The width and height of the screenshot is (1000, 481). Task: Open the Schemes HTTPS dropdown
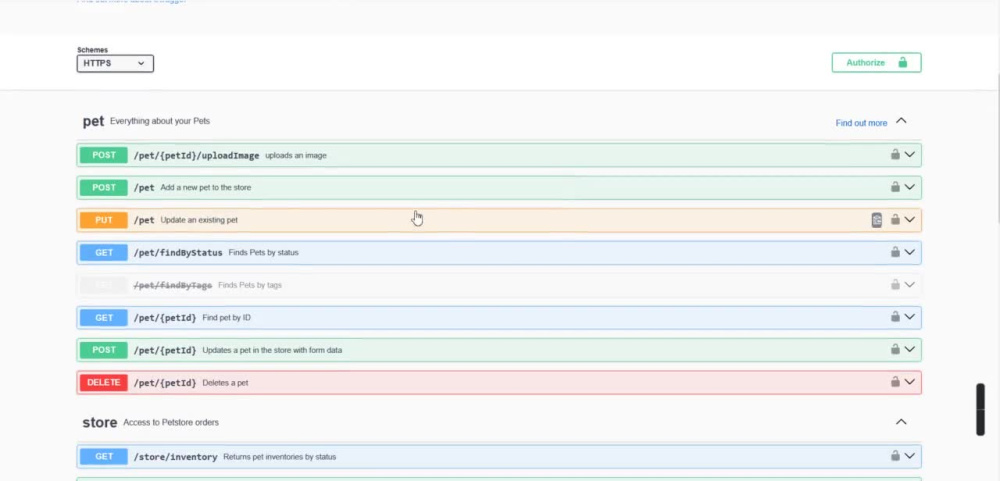[115, 63]
